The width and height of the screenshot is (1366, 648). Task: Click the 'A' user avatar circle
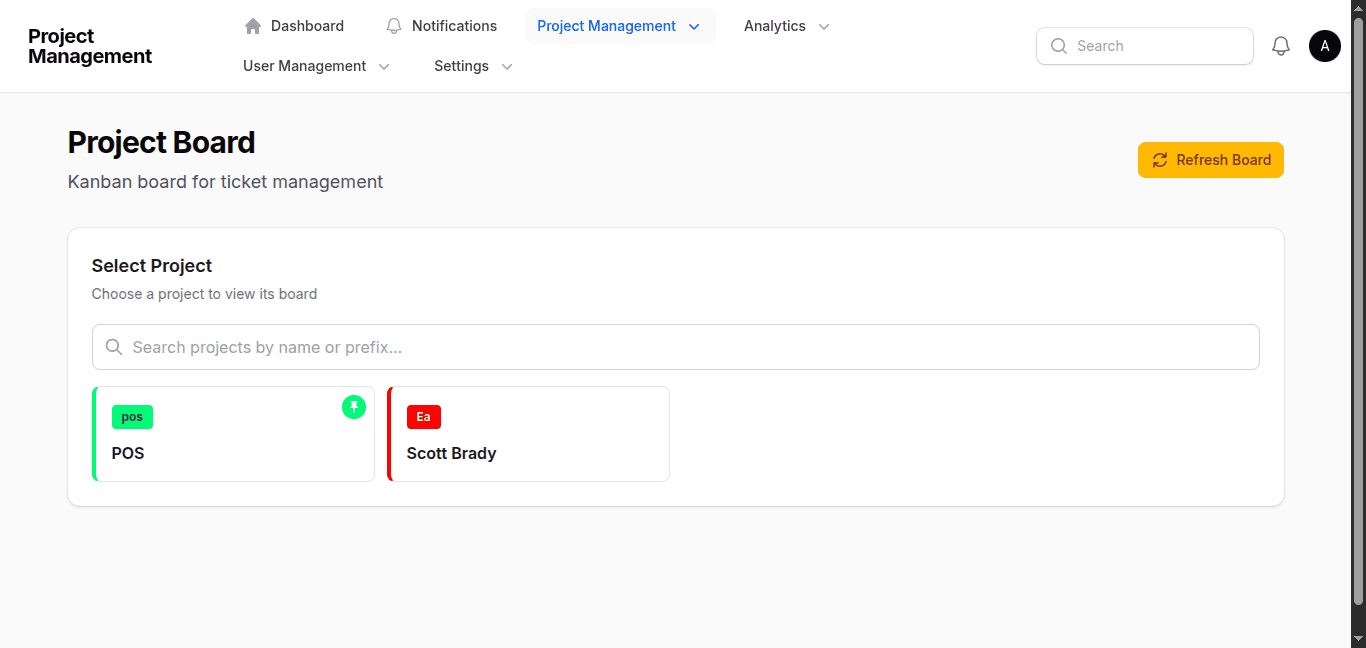tap(1324, 45)
